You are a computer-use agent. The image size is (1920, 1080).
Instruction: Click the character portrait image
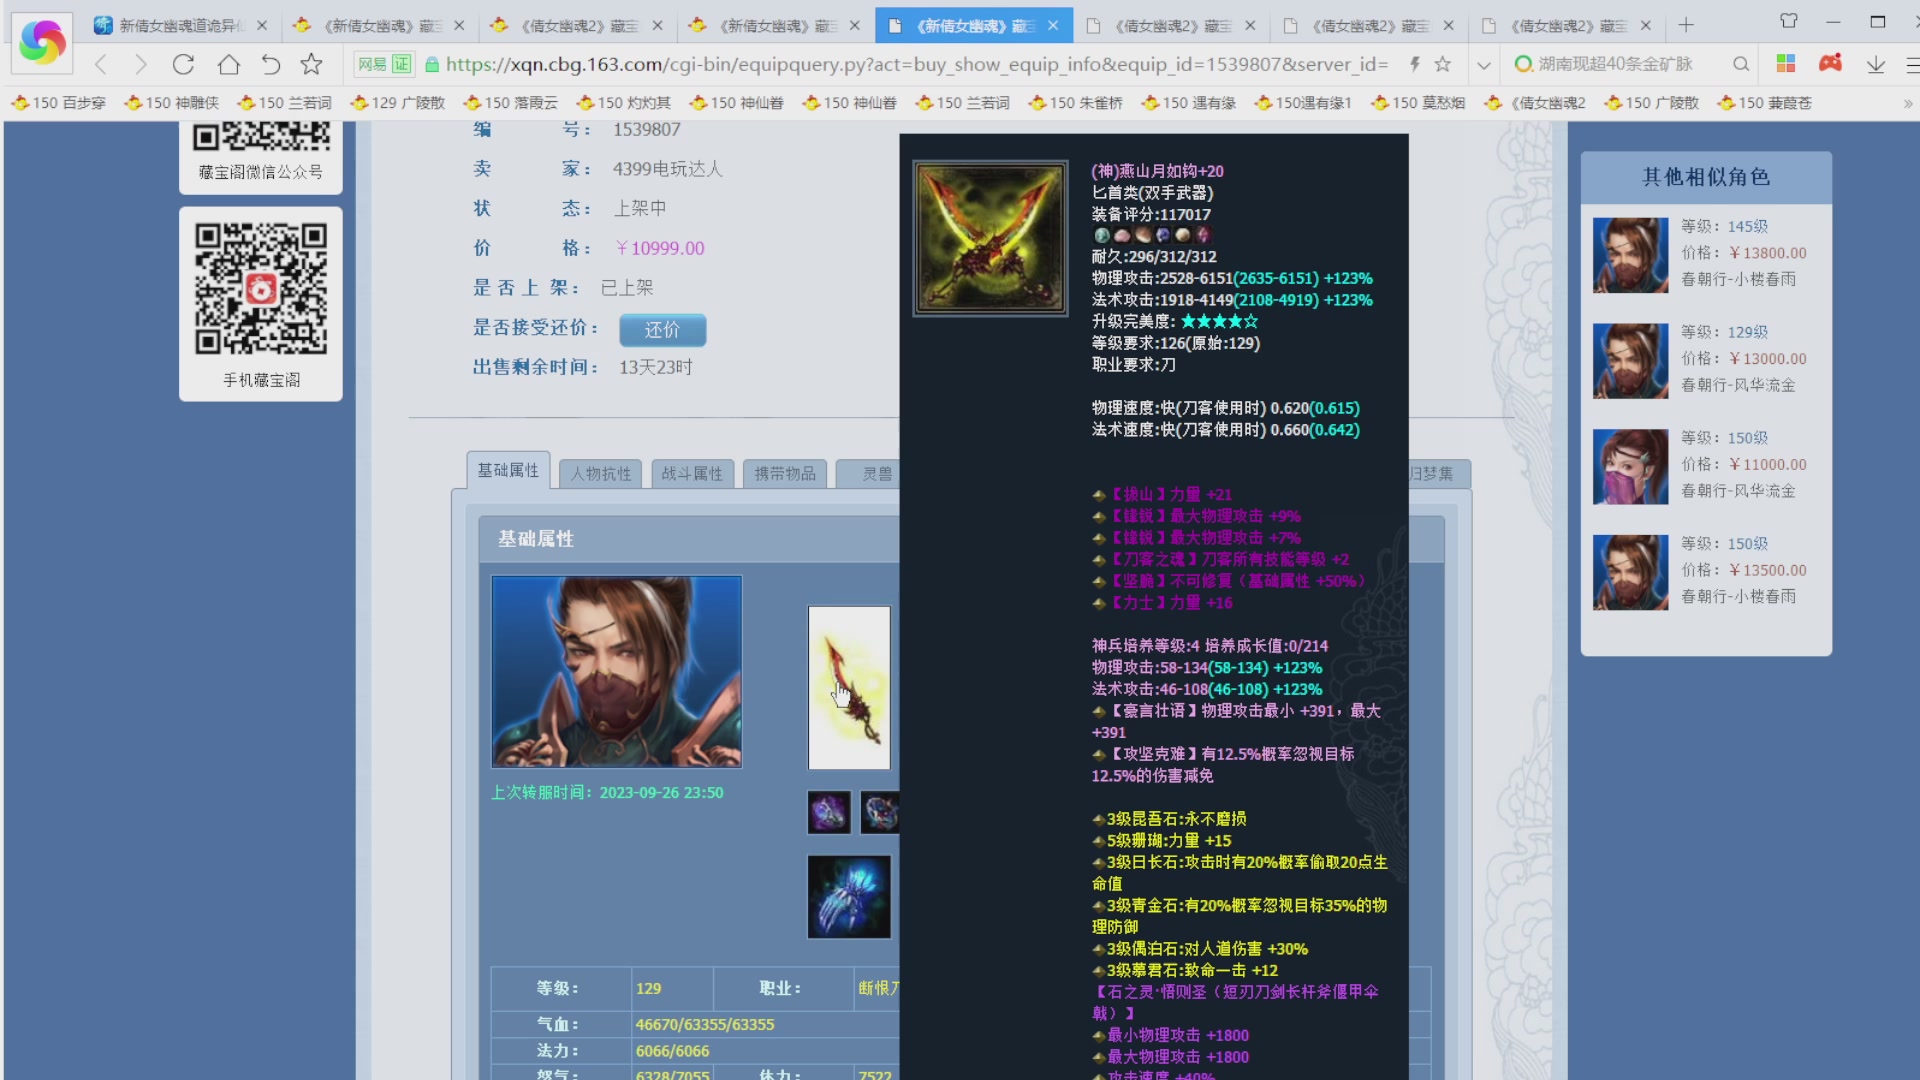pyautogui.click(x=617, y=672)
